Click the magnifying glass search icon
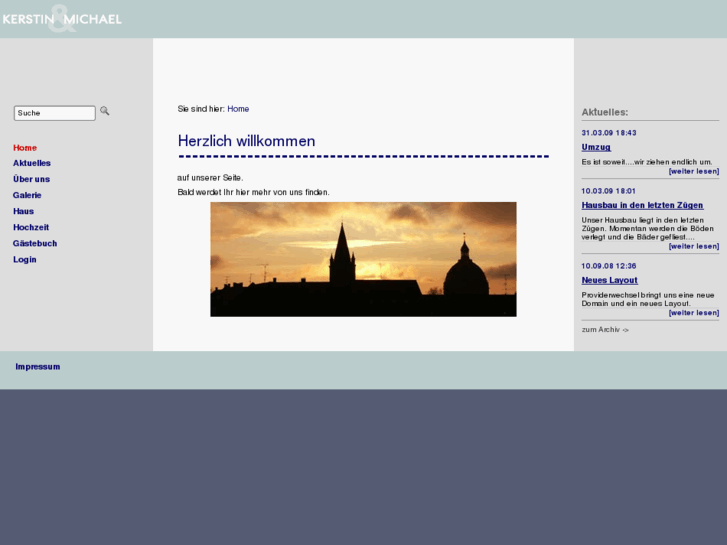727x545 pixels. (105, 111)
